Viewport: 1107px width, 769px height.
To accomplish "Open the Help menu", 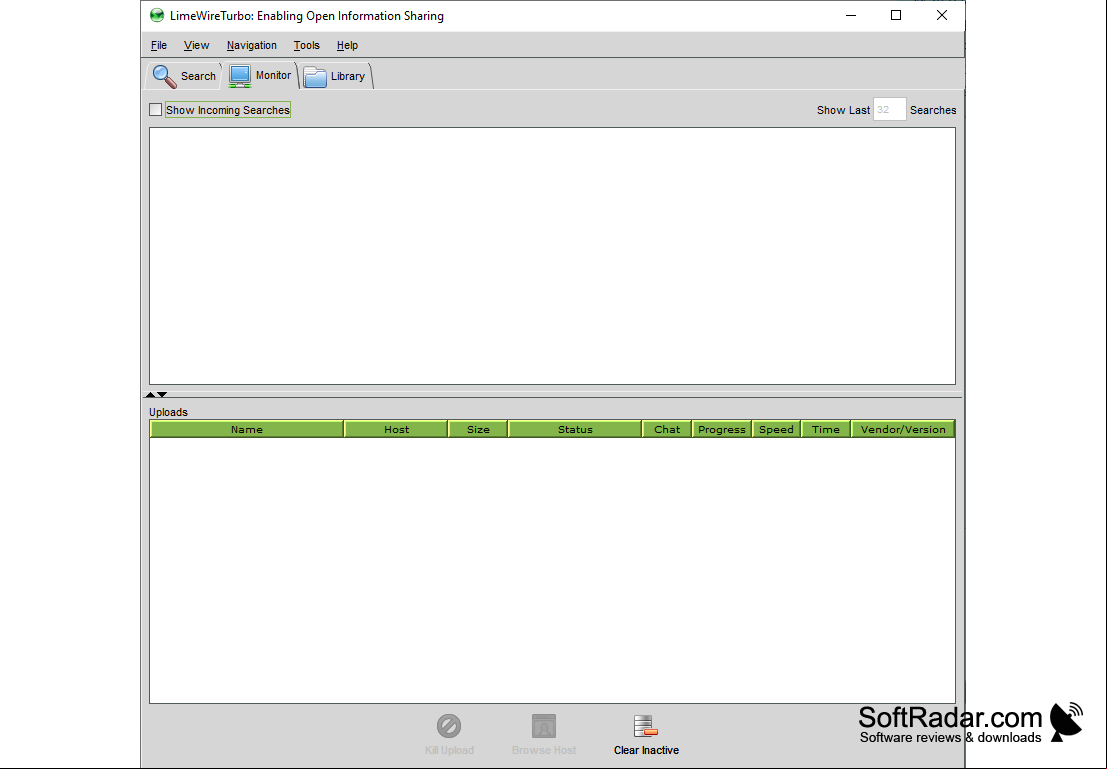I will 347,45.
